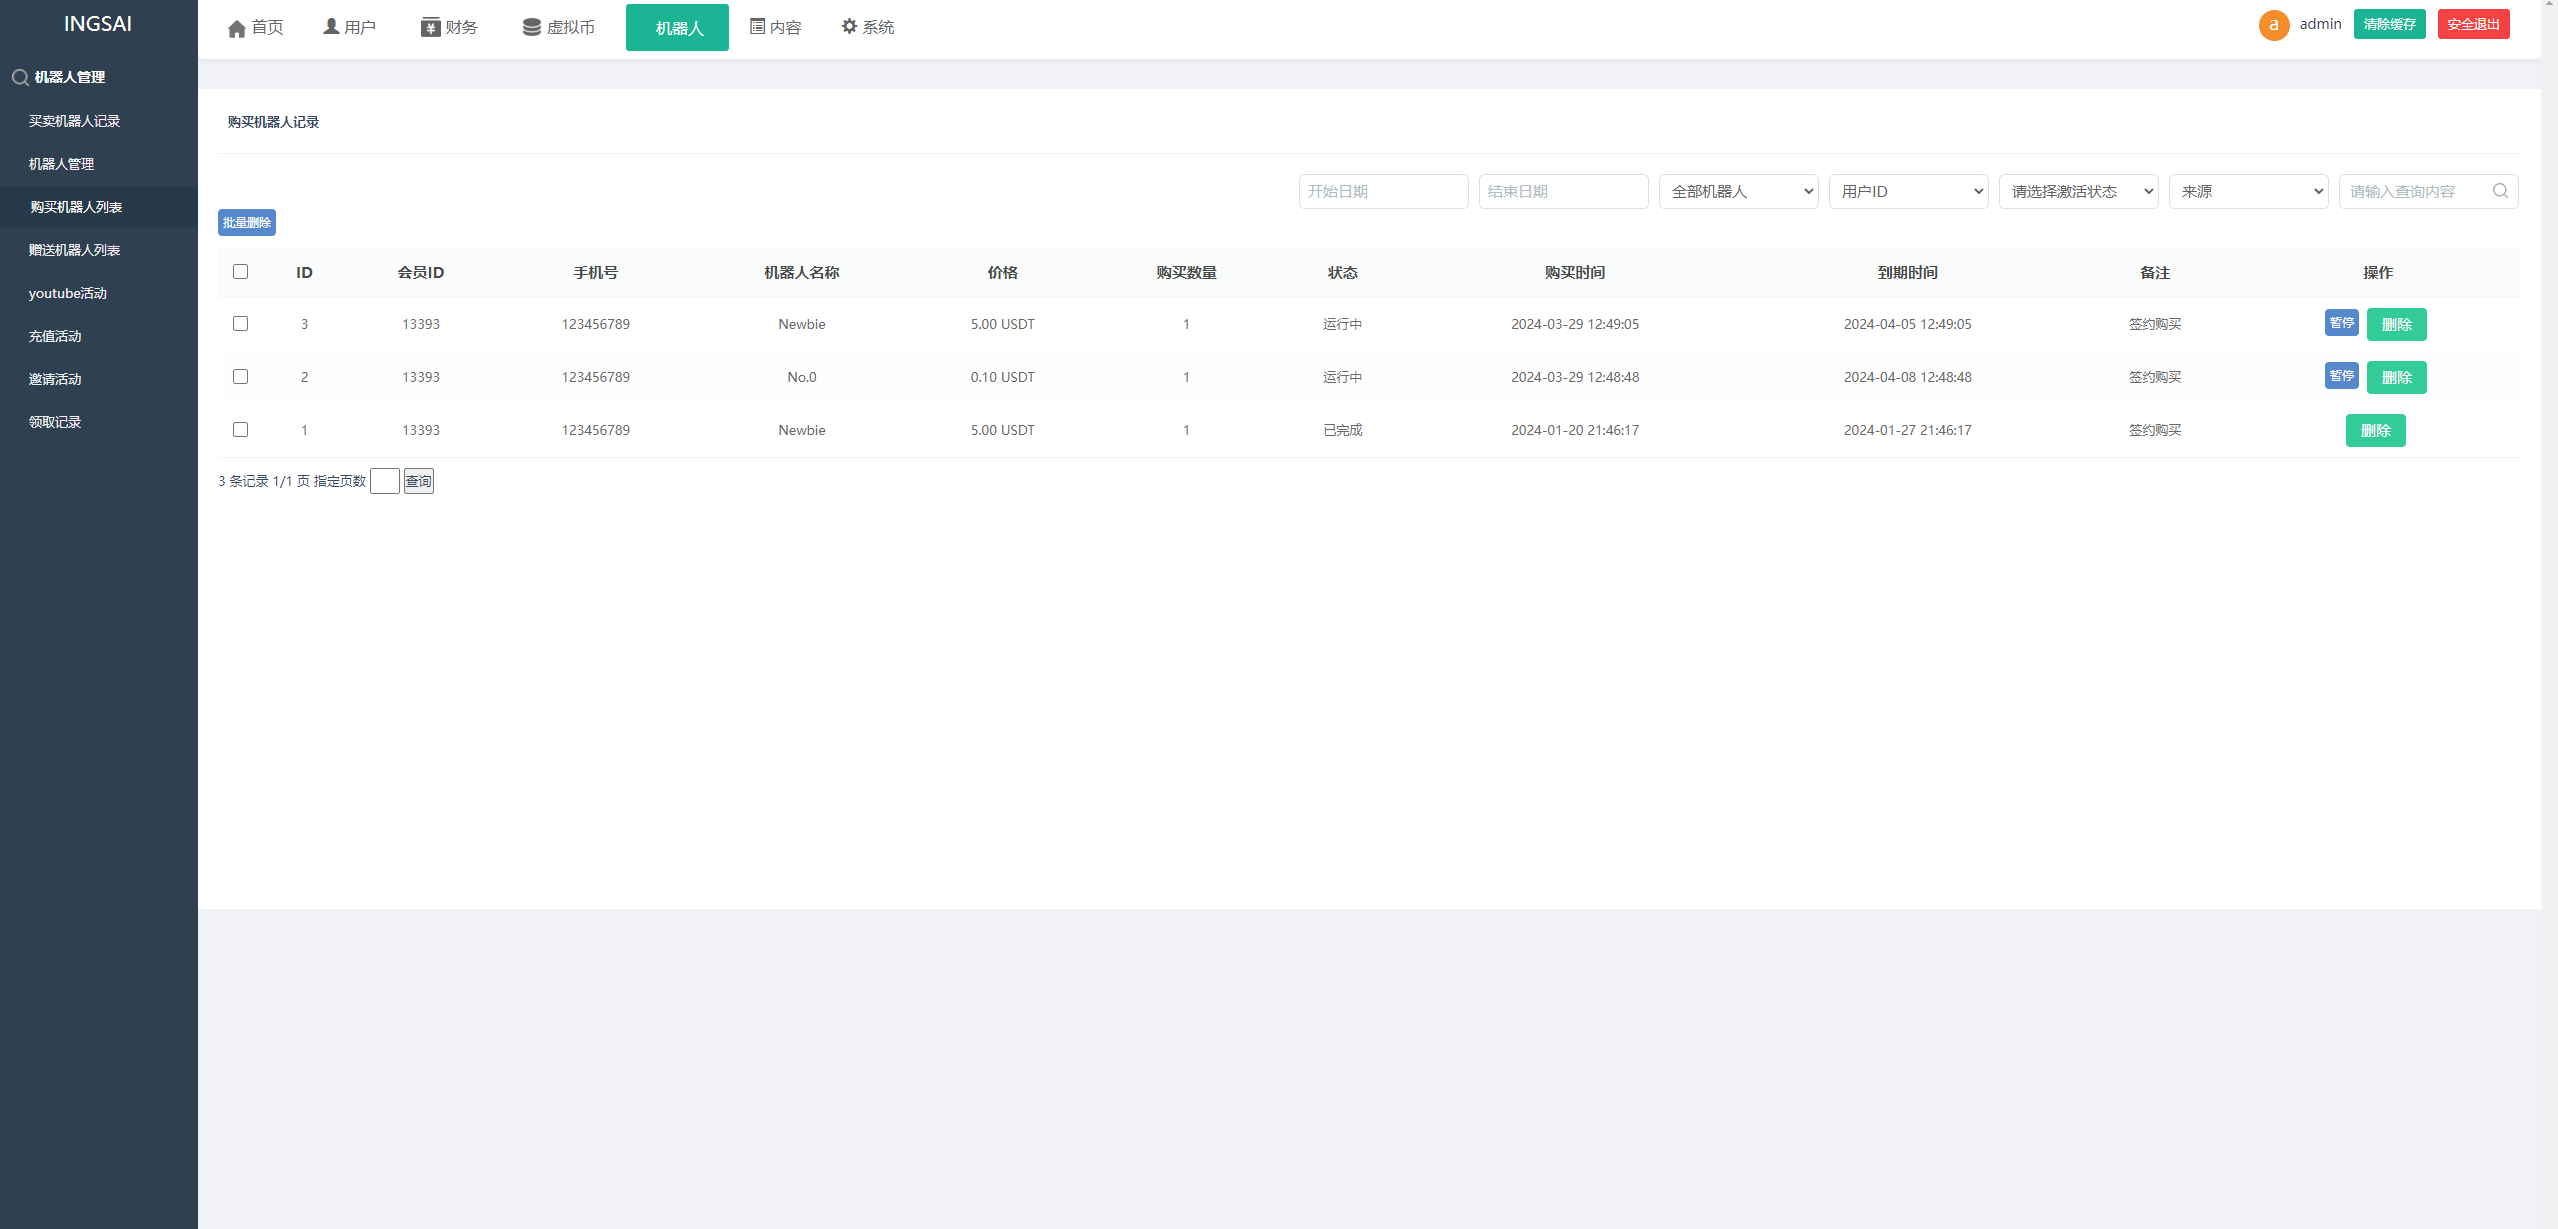Click the 用户 navigation tab
The width and height of the screenshot is (2558, 1229).
point(349,26)
